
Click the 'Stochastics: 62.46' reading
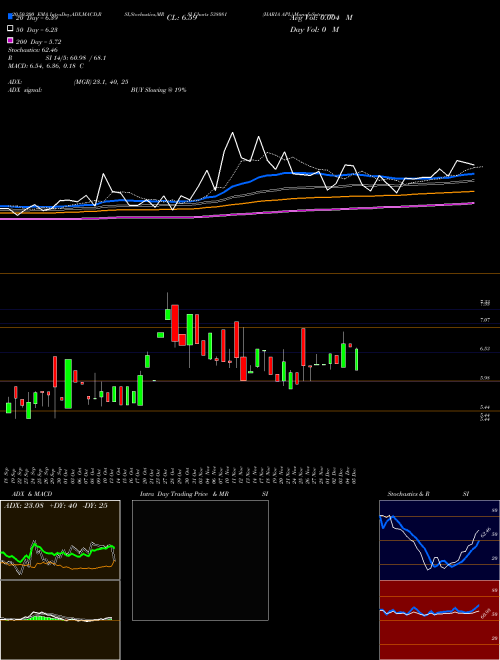tap(33, 50)
